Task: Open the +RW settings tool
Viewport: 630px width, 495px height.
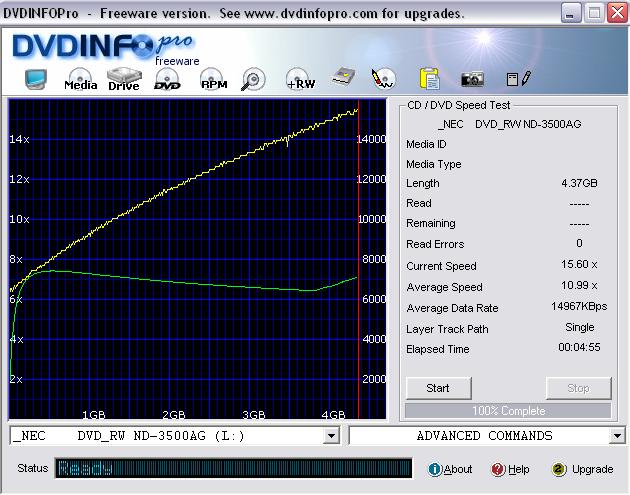Action: (301, 79)
